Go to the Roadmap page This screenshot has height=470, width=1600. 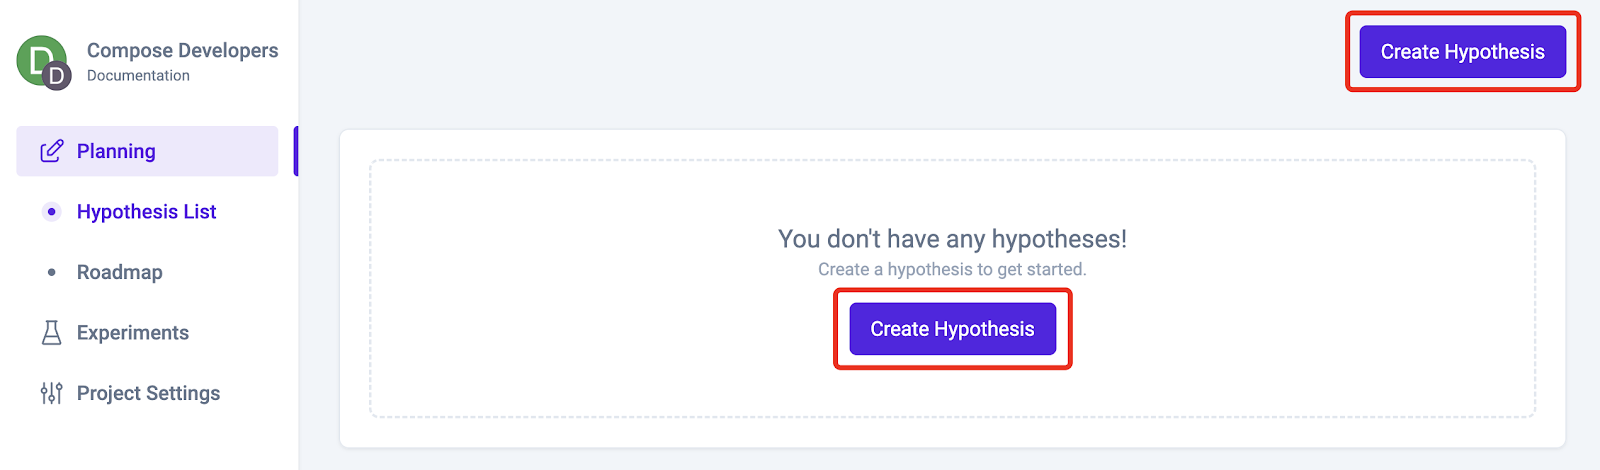119,272
